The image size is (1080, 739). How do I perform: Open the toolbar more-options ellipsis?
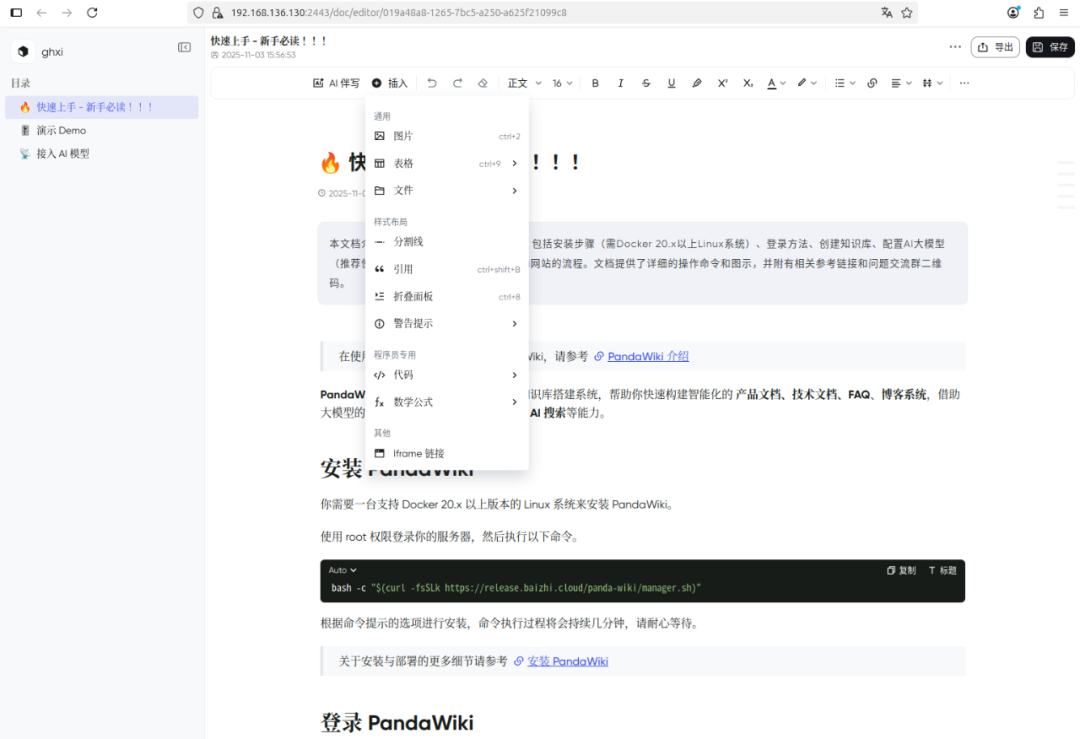[x=964, y=83]
